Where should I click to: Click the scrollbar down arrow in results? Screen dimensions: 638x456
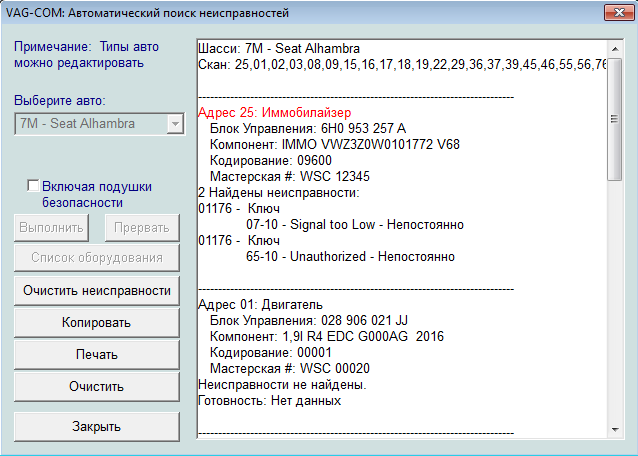614,429
